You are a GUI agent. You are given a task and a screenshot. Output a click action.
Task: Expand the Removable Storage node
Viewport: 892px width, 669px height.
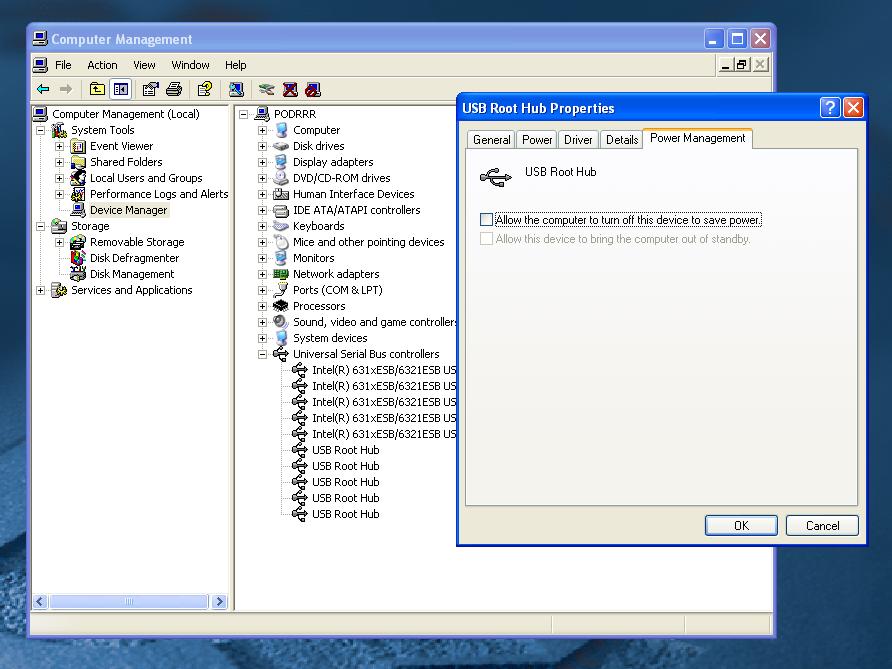tap(59, 242)
